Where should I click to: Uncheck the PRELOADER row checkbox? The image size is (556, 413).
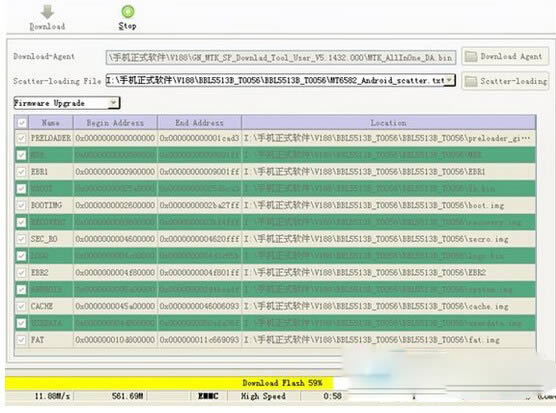click(22, 138)
